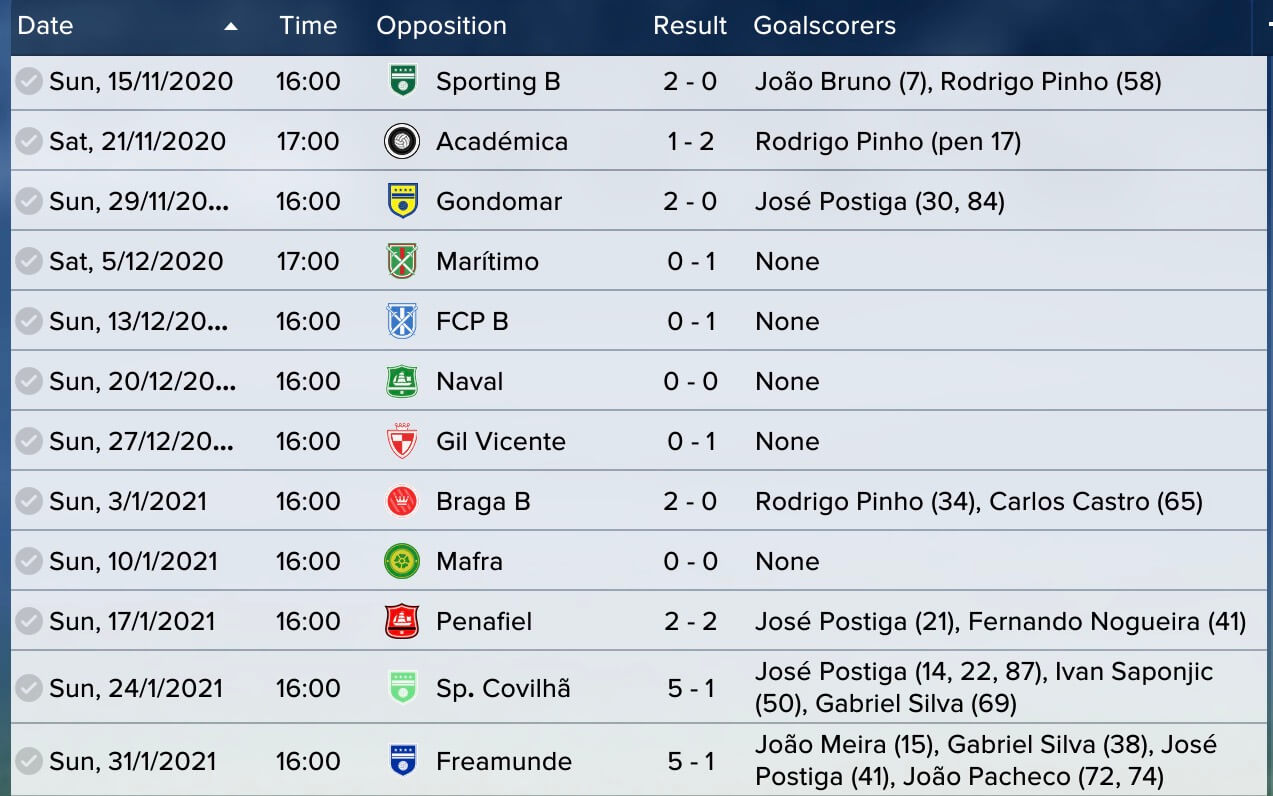Toggle the checkmark beside Sat, 5/12/2020

29,261
